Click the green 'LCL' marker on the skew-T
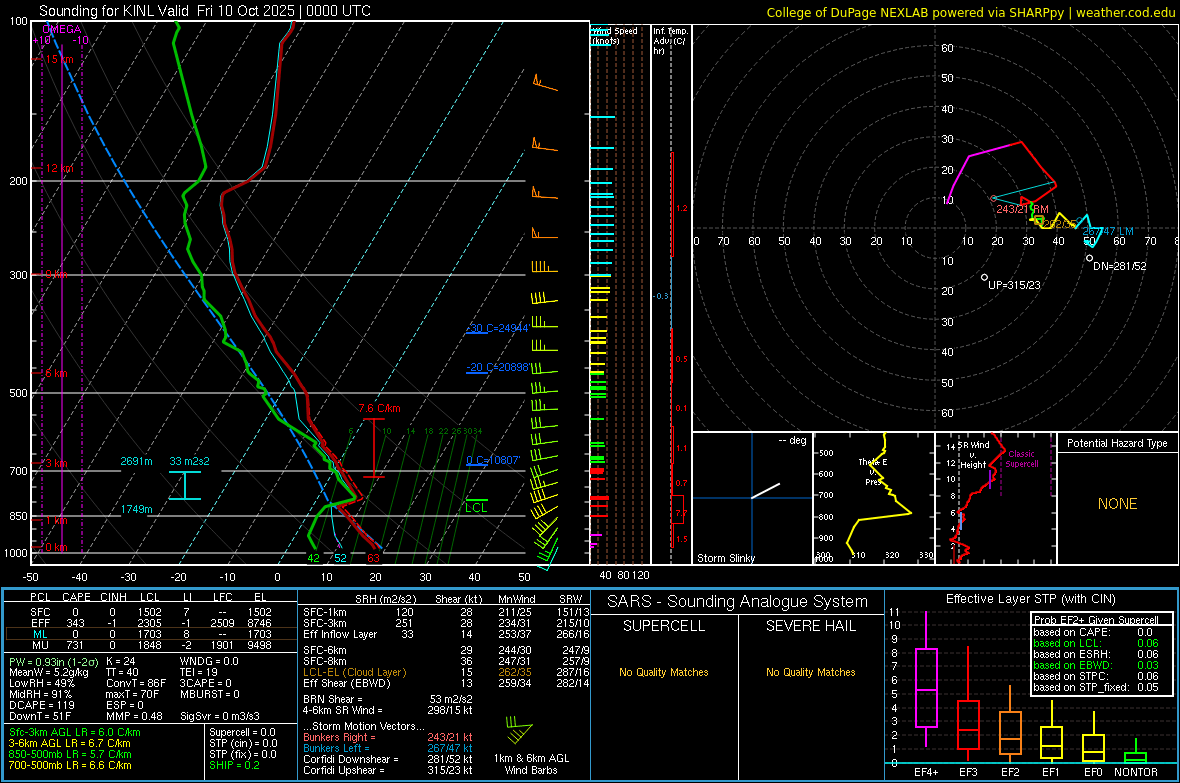 pos(476,507)
